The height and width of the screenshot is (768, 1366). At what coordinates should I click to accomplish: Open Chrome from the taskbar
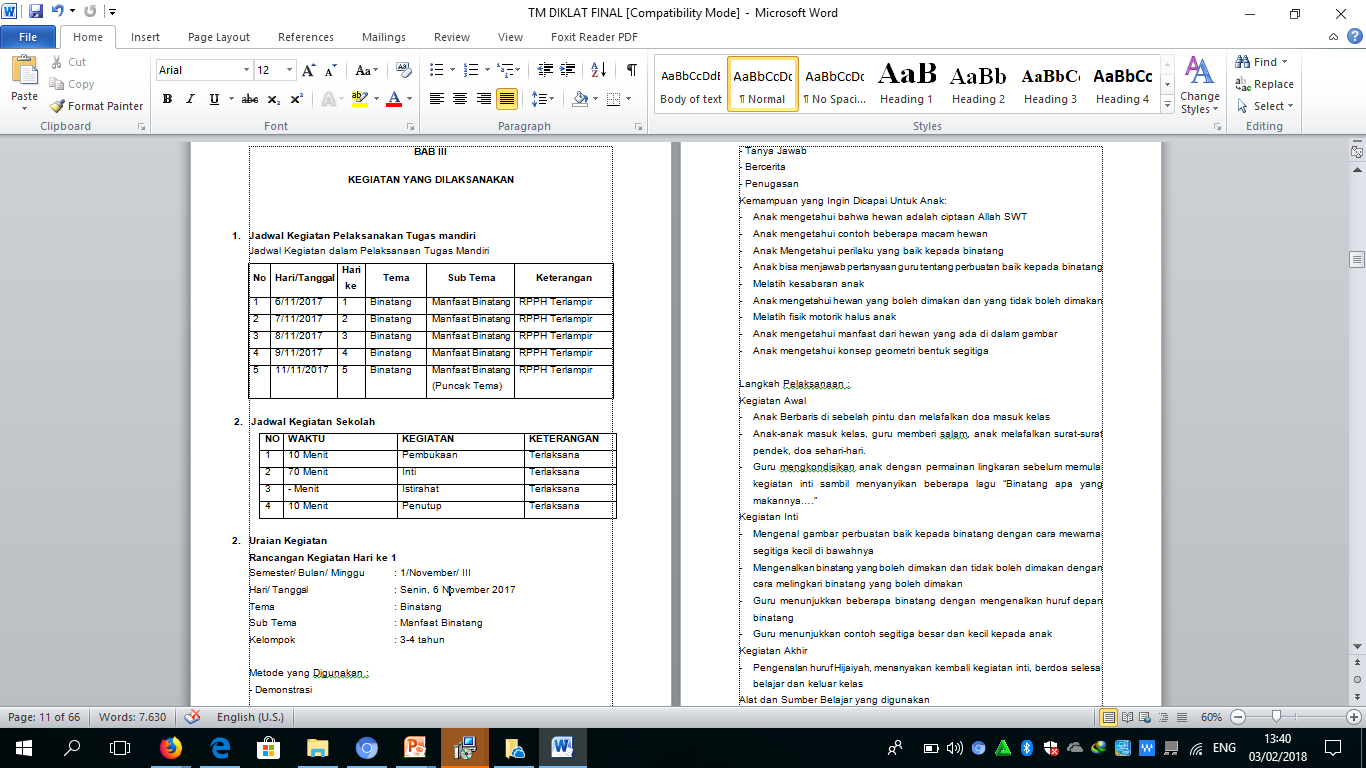[367, 748]
